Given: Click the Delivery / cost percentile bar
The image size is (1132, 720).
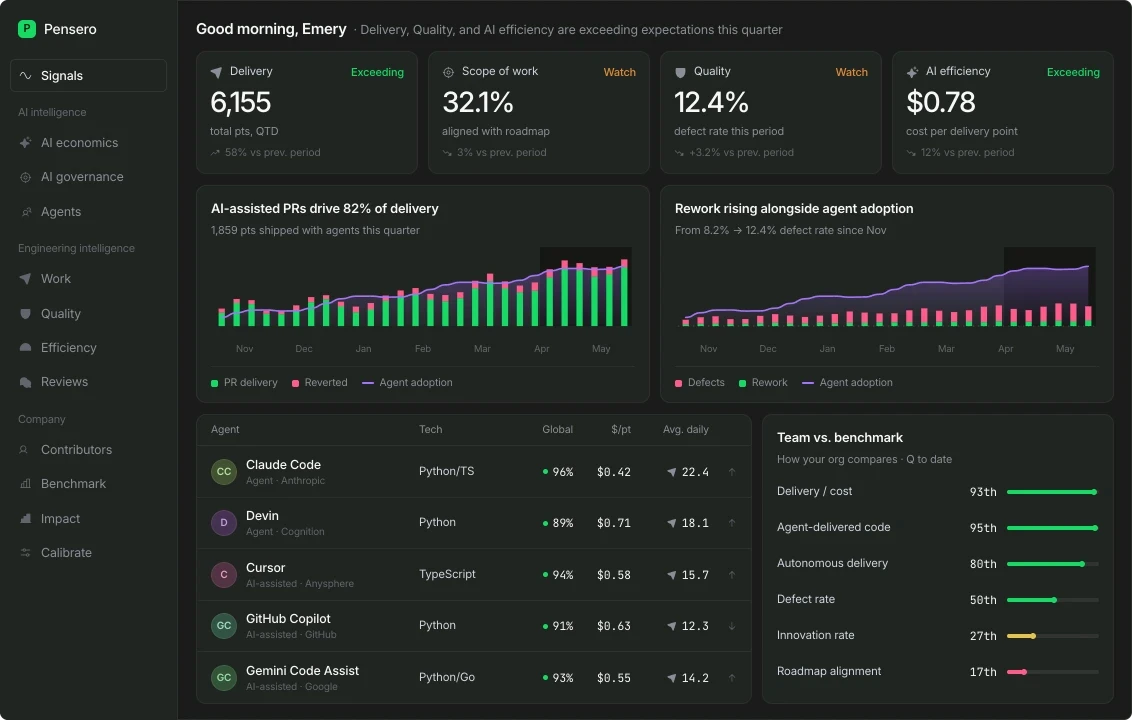Looking at the screenshot, I should [1053, 492].
